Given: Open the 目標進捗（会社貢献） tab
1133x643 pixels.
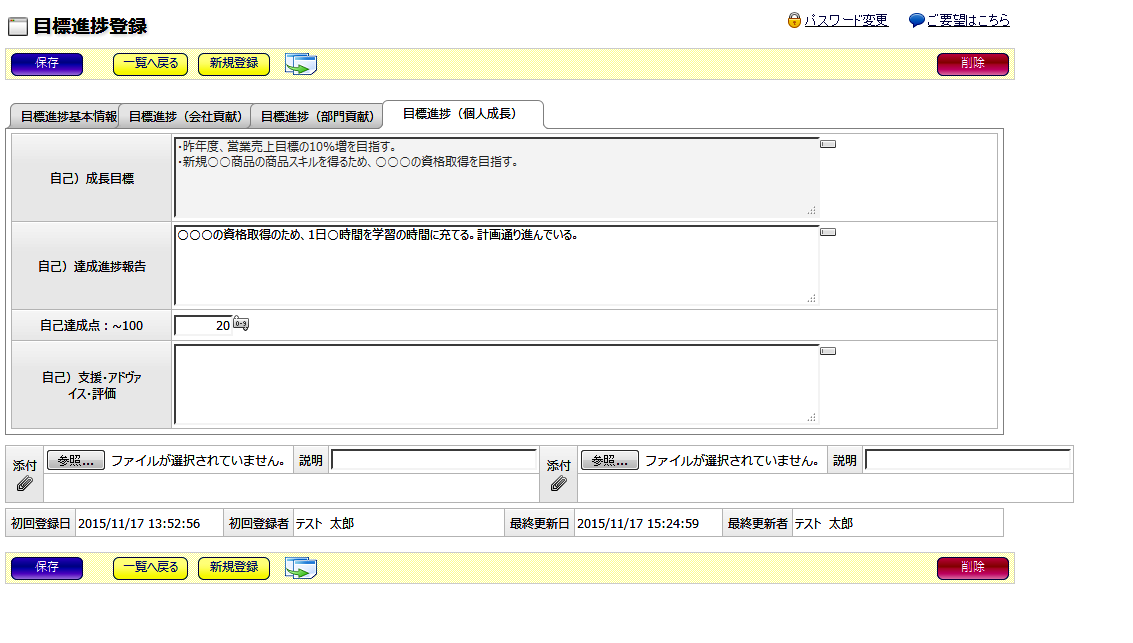Looking at the screenshot, I should [x=186, y=116].
